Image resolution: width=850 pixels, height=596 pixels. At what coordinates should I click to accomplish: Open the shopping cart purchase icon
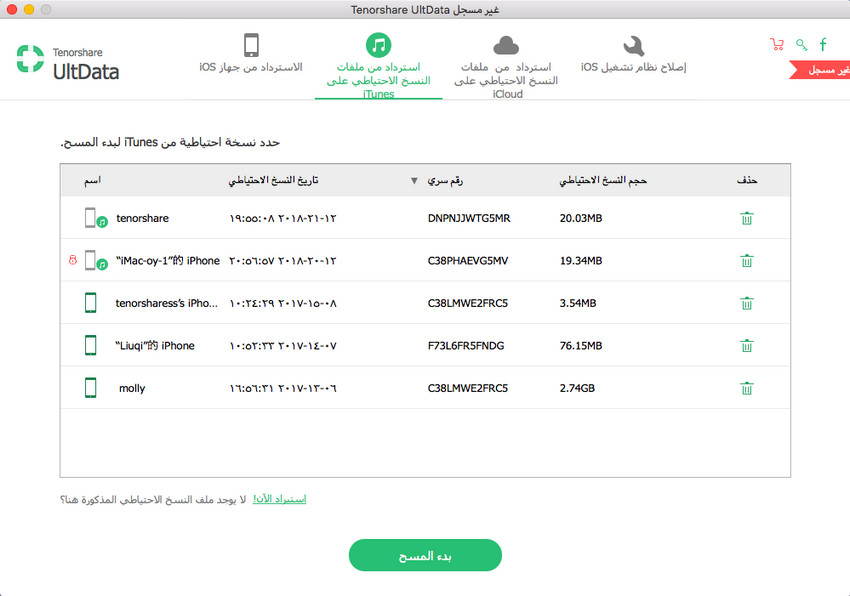(777, 44)
